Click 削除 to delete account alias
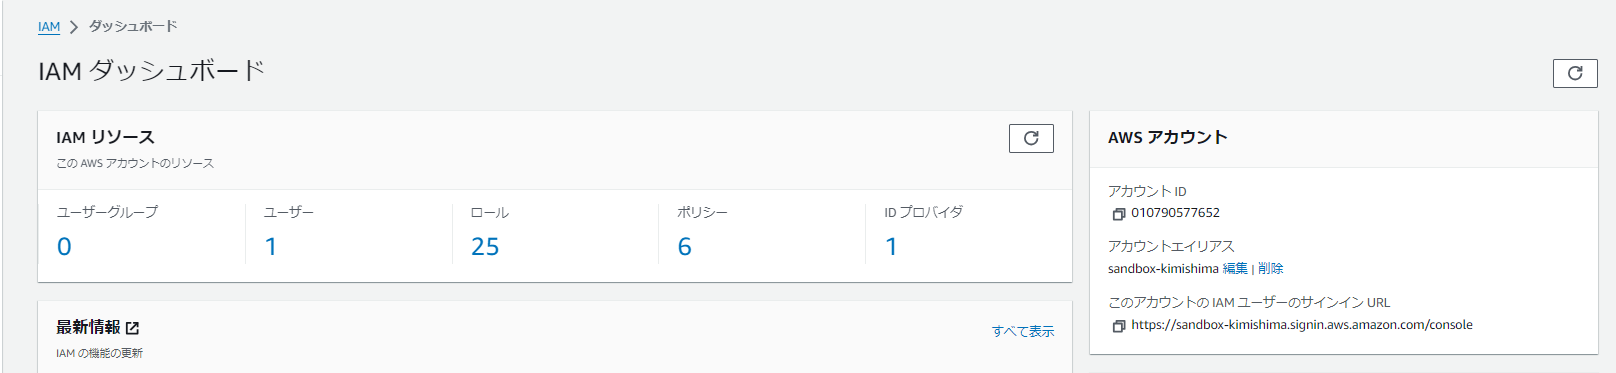The height and width of the screenshot is (373, 1616). coord(1271,269)
